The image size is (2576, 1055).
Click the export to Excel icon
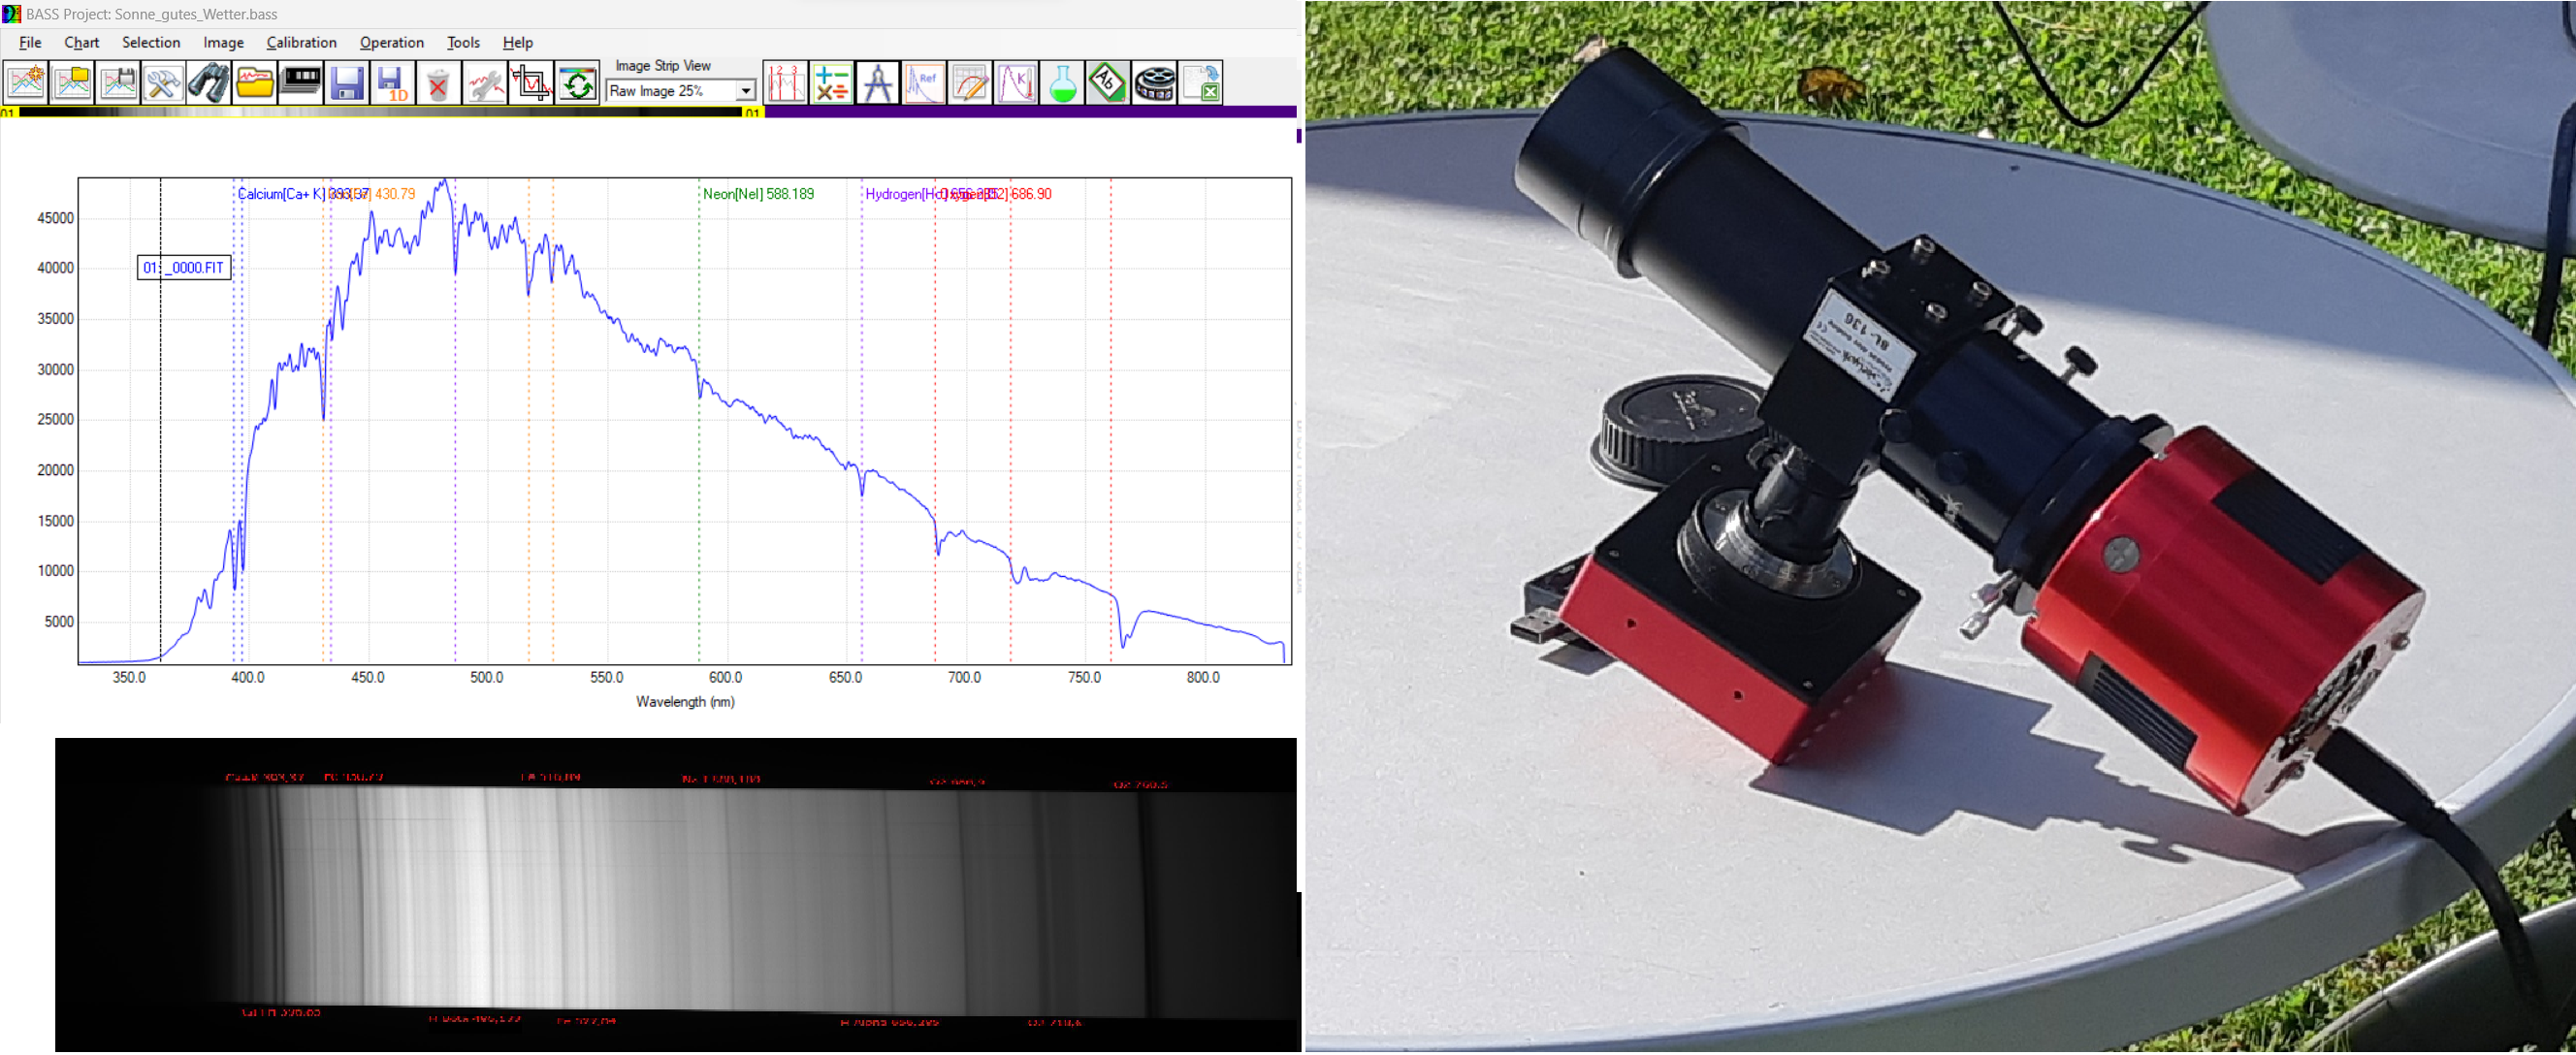point(1200,83)
